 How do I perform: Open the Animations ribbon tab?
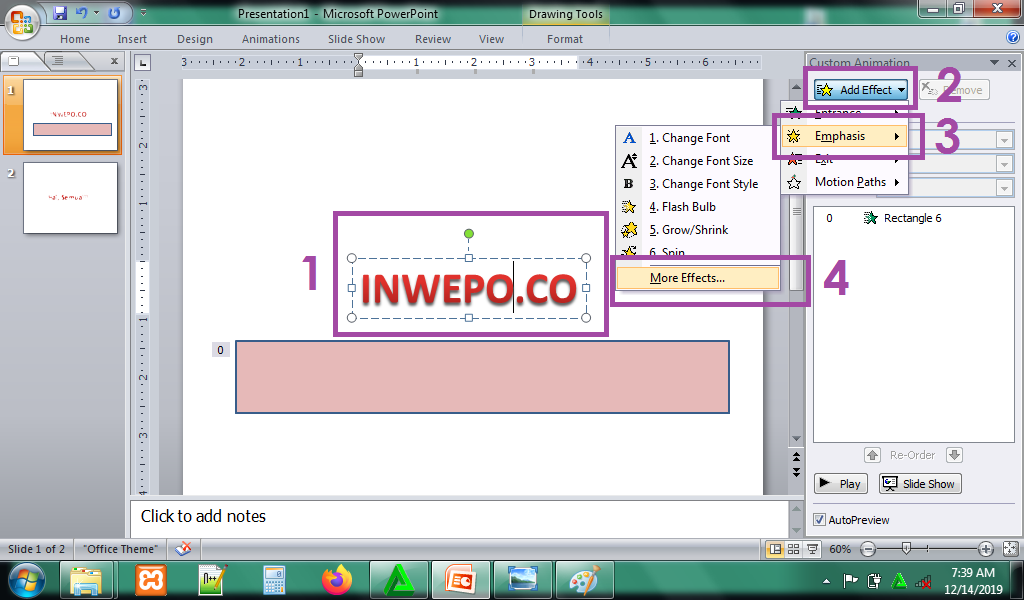(x=270, y=39)
